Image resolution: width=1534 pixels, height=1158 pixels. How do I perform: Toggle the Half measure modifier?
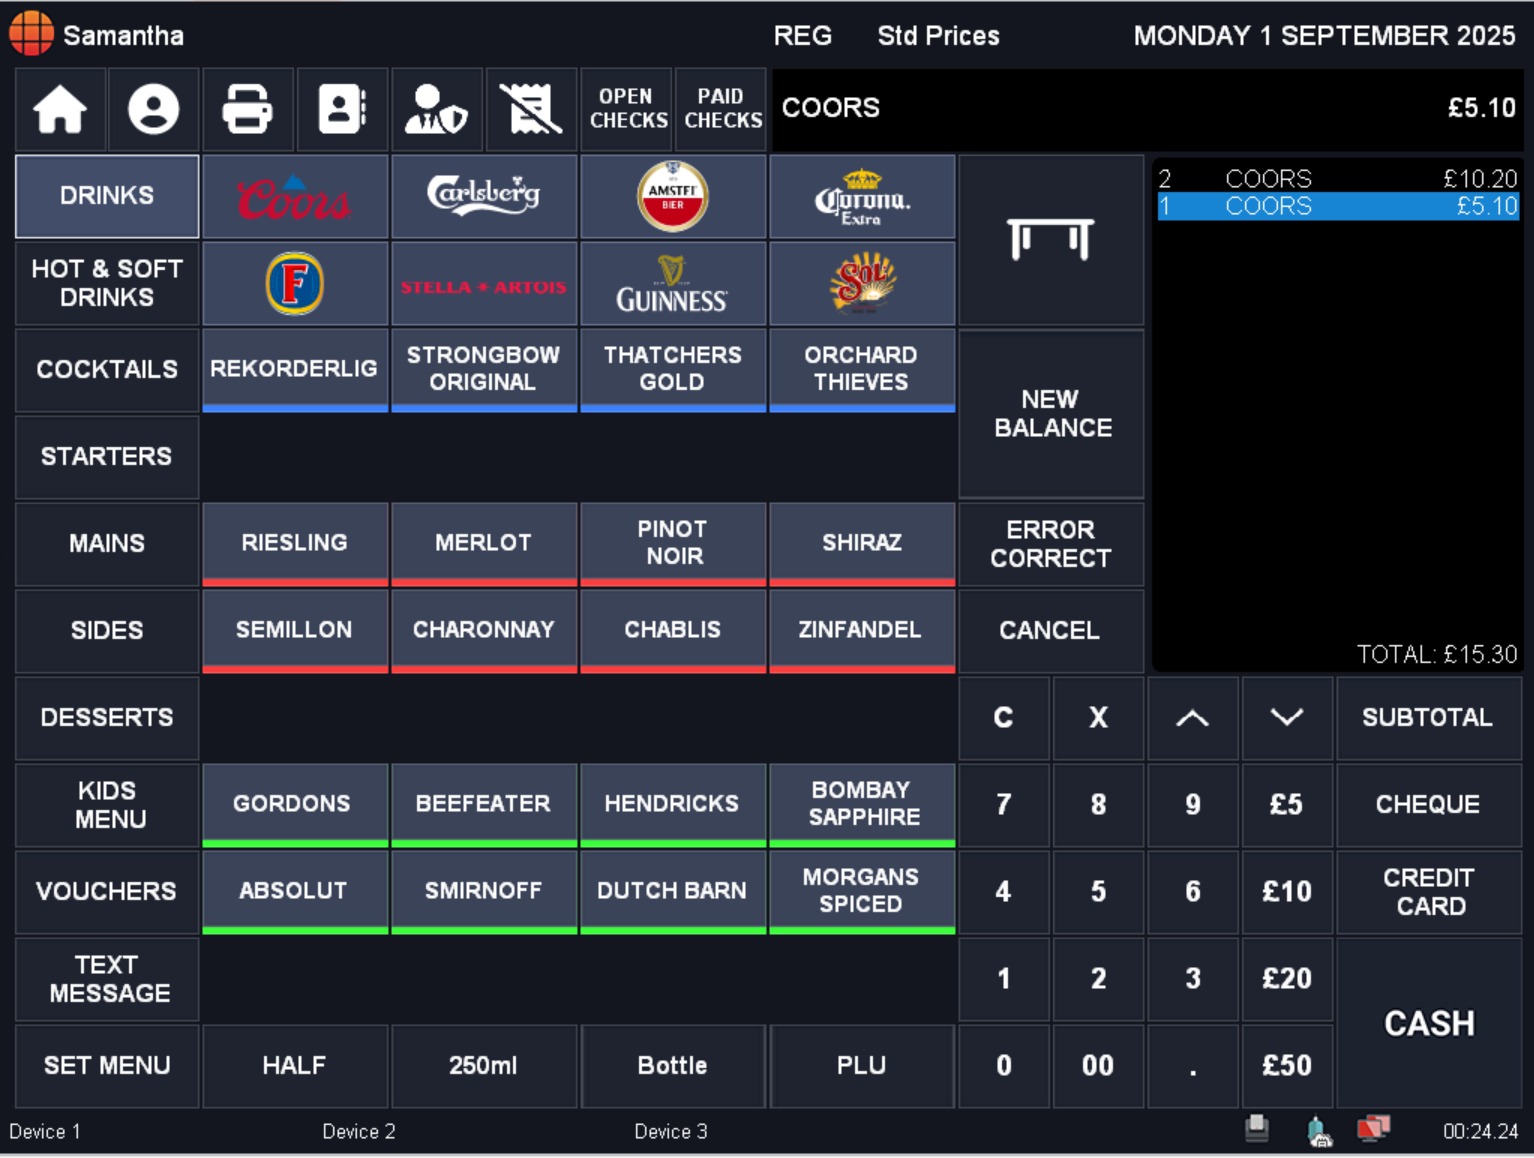tap(294, 1066)
